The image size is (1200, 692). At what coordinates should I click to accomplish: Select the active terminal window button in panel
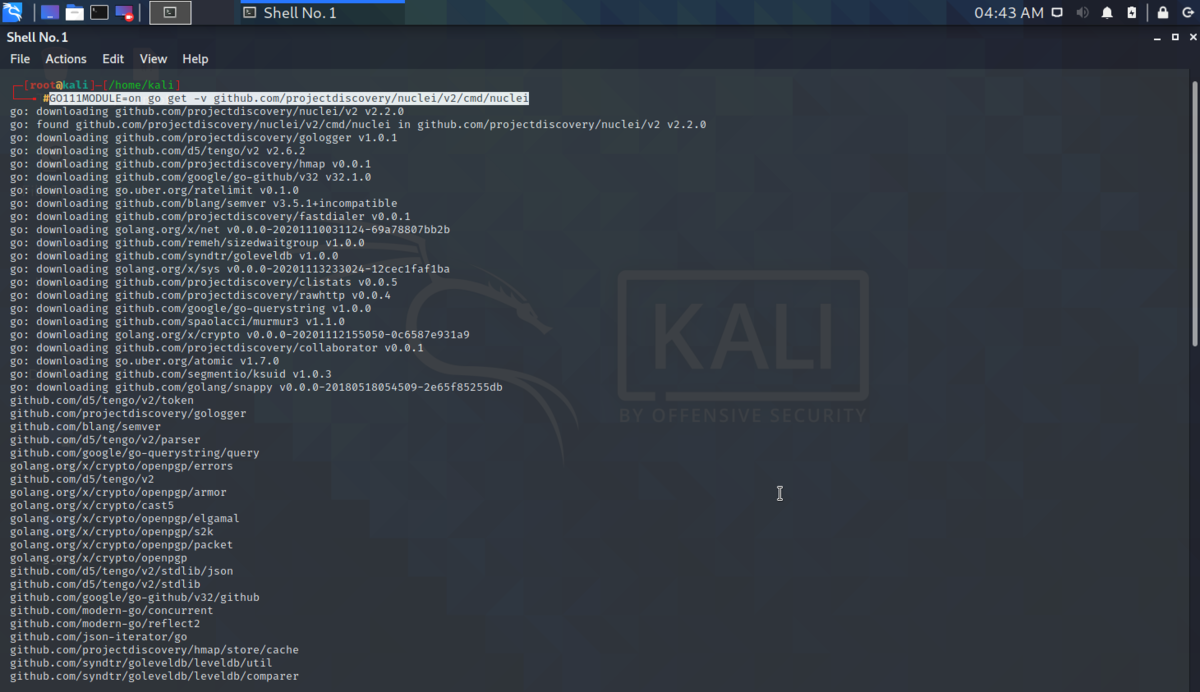click(170, 13)
